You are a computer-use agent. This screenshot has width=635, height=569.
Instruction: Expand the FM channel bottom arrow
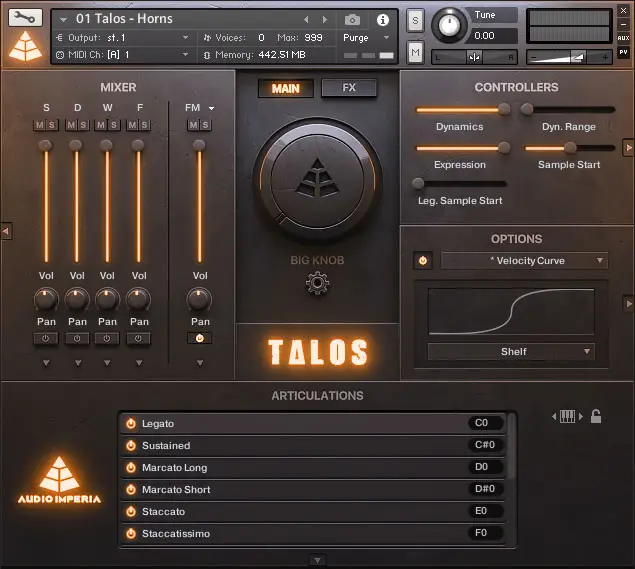200,362
